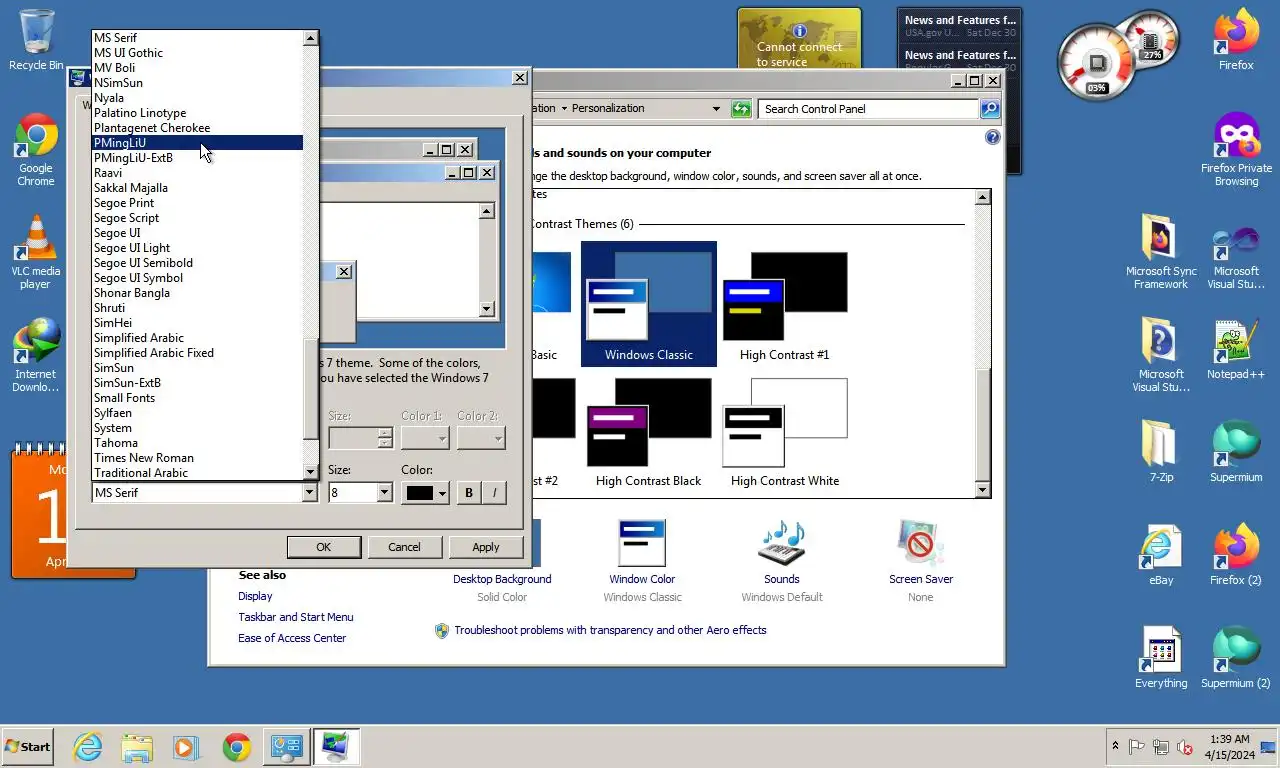Click Apply in Window Color dialog

(486, 547)
